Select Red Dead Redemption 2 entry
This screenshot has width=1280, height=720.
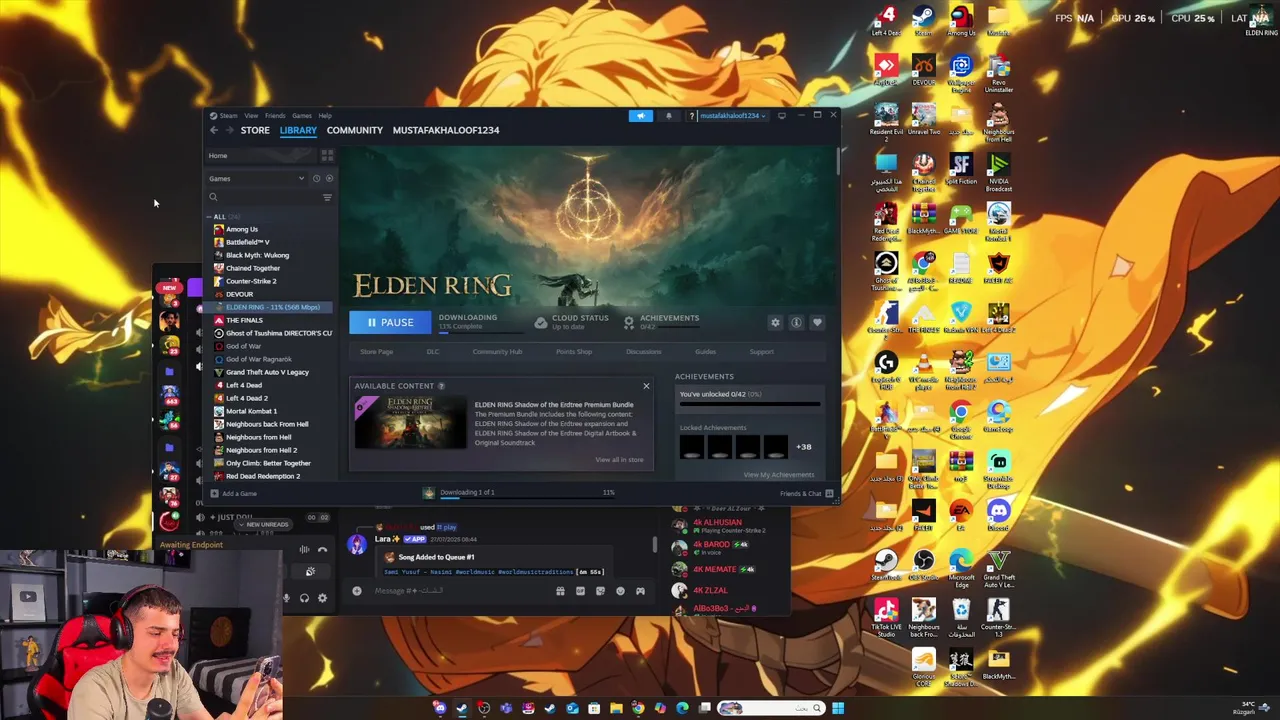coord(262,476)
